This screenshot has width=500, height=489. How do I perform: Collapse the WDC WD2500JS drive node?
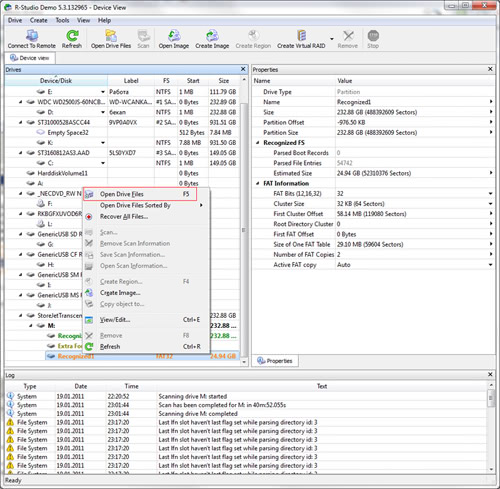[21, 102]
